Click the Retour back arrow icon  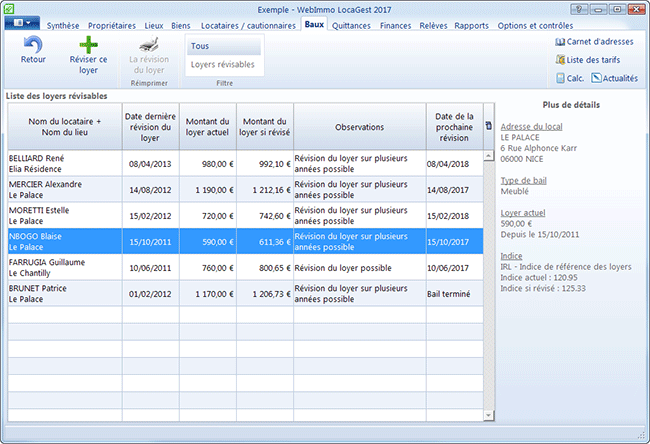33,45
